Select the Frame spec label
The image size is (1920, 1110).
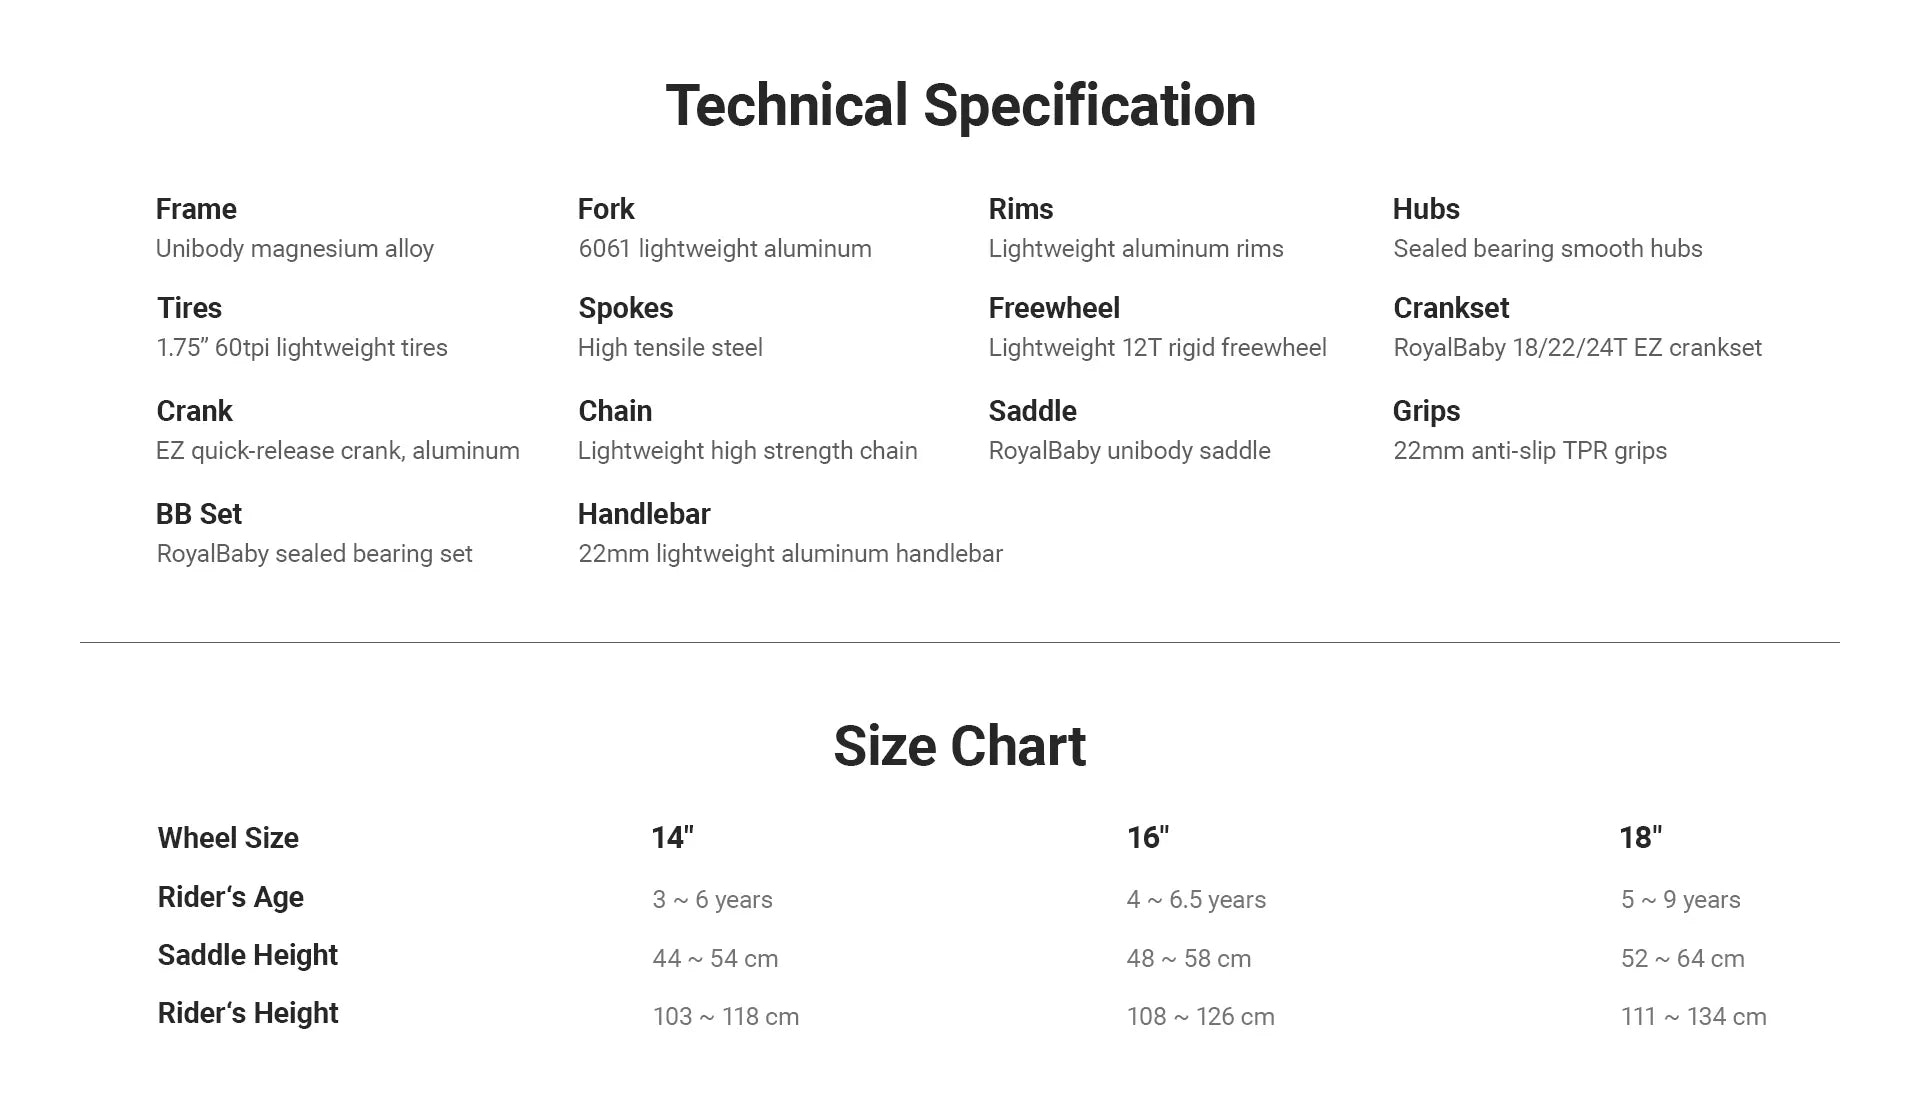pyautogui.click(x=196, y=209)
